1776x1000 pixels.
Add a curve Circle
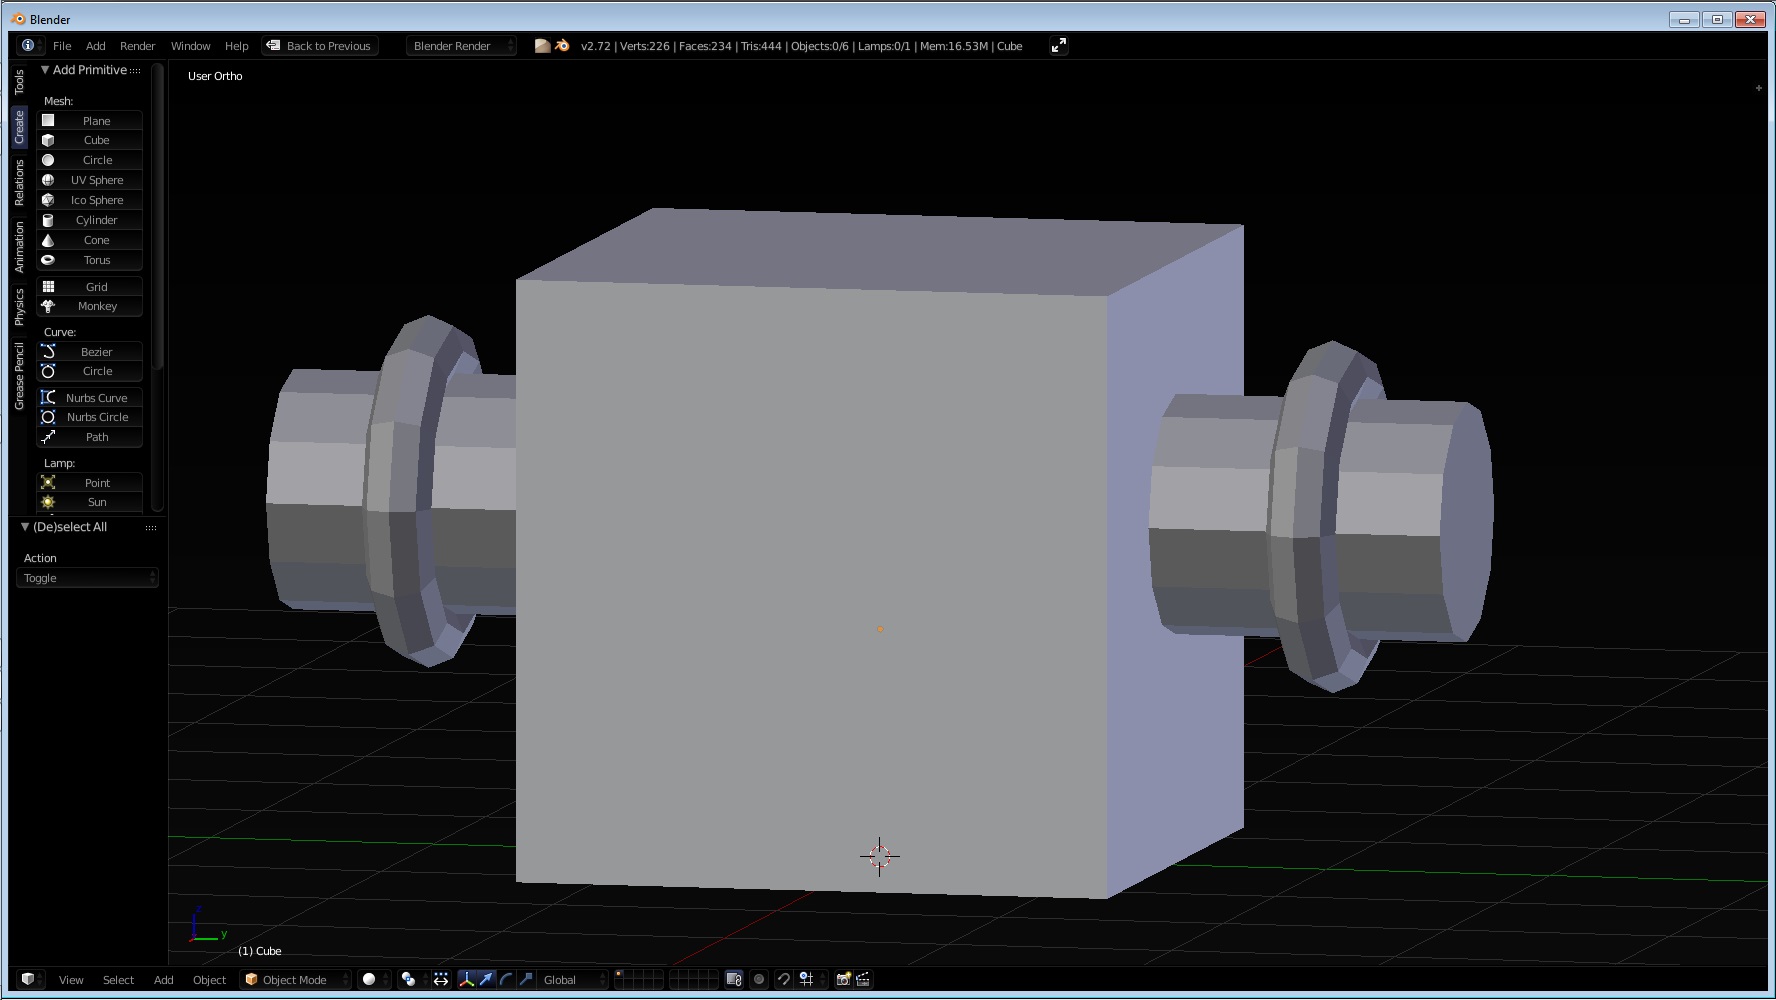90,371
